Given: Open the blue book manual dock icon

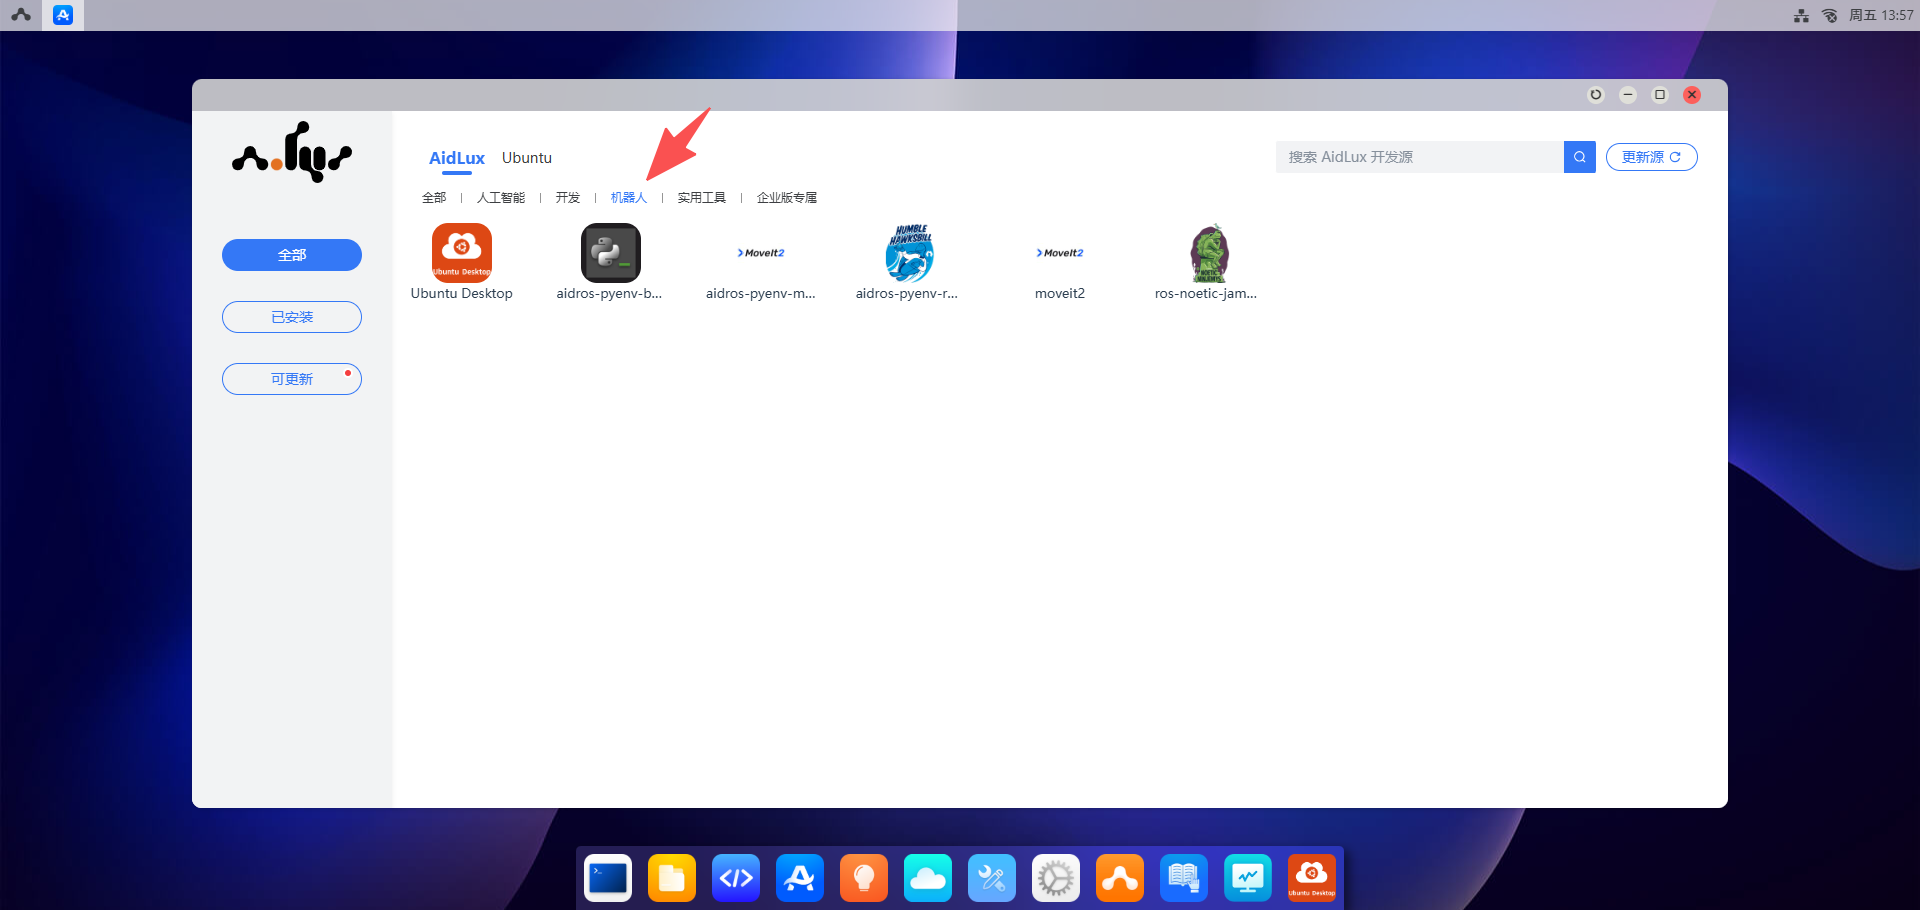Looking at the screenshot, I should tap(1184, 878).
